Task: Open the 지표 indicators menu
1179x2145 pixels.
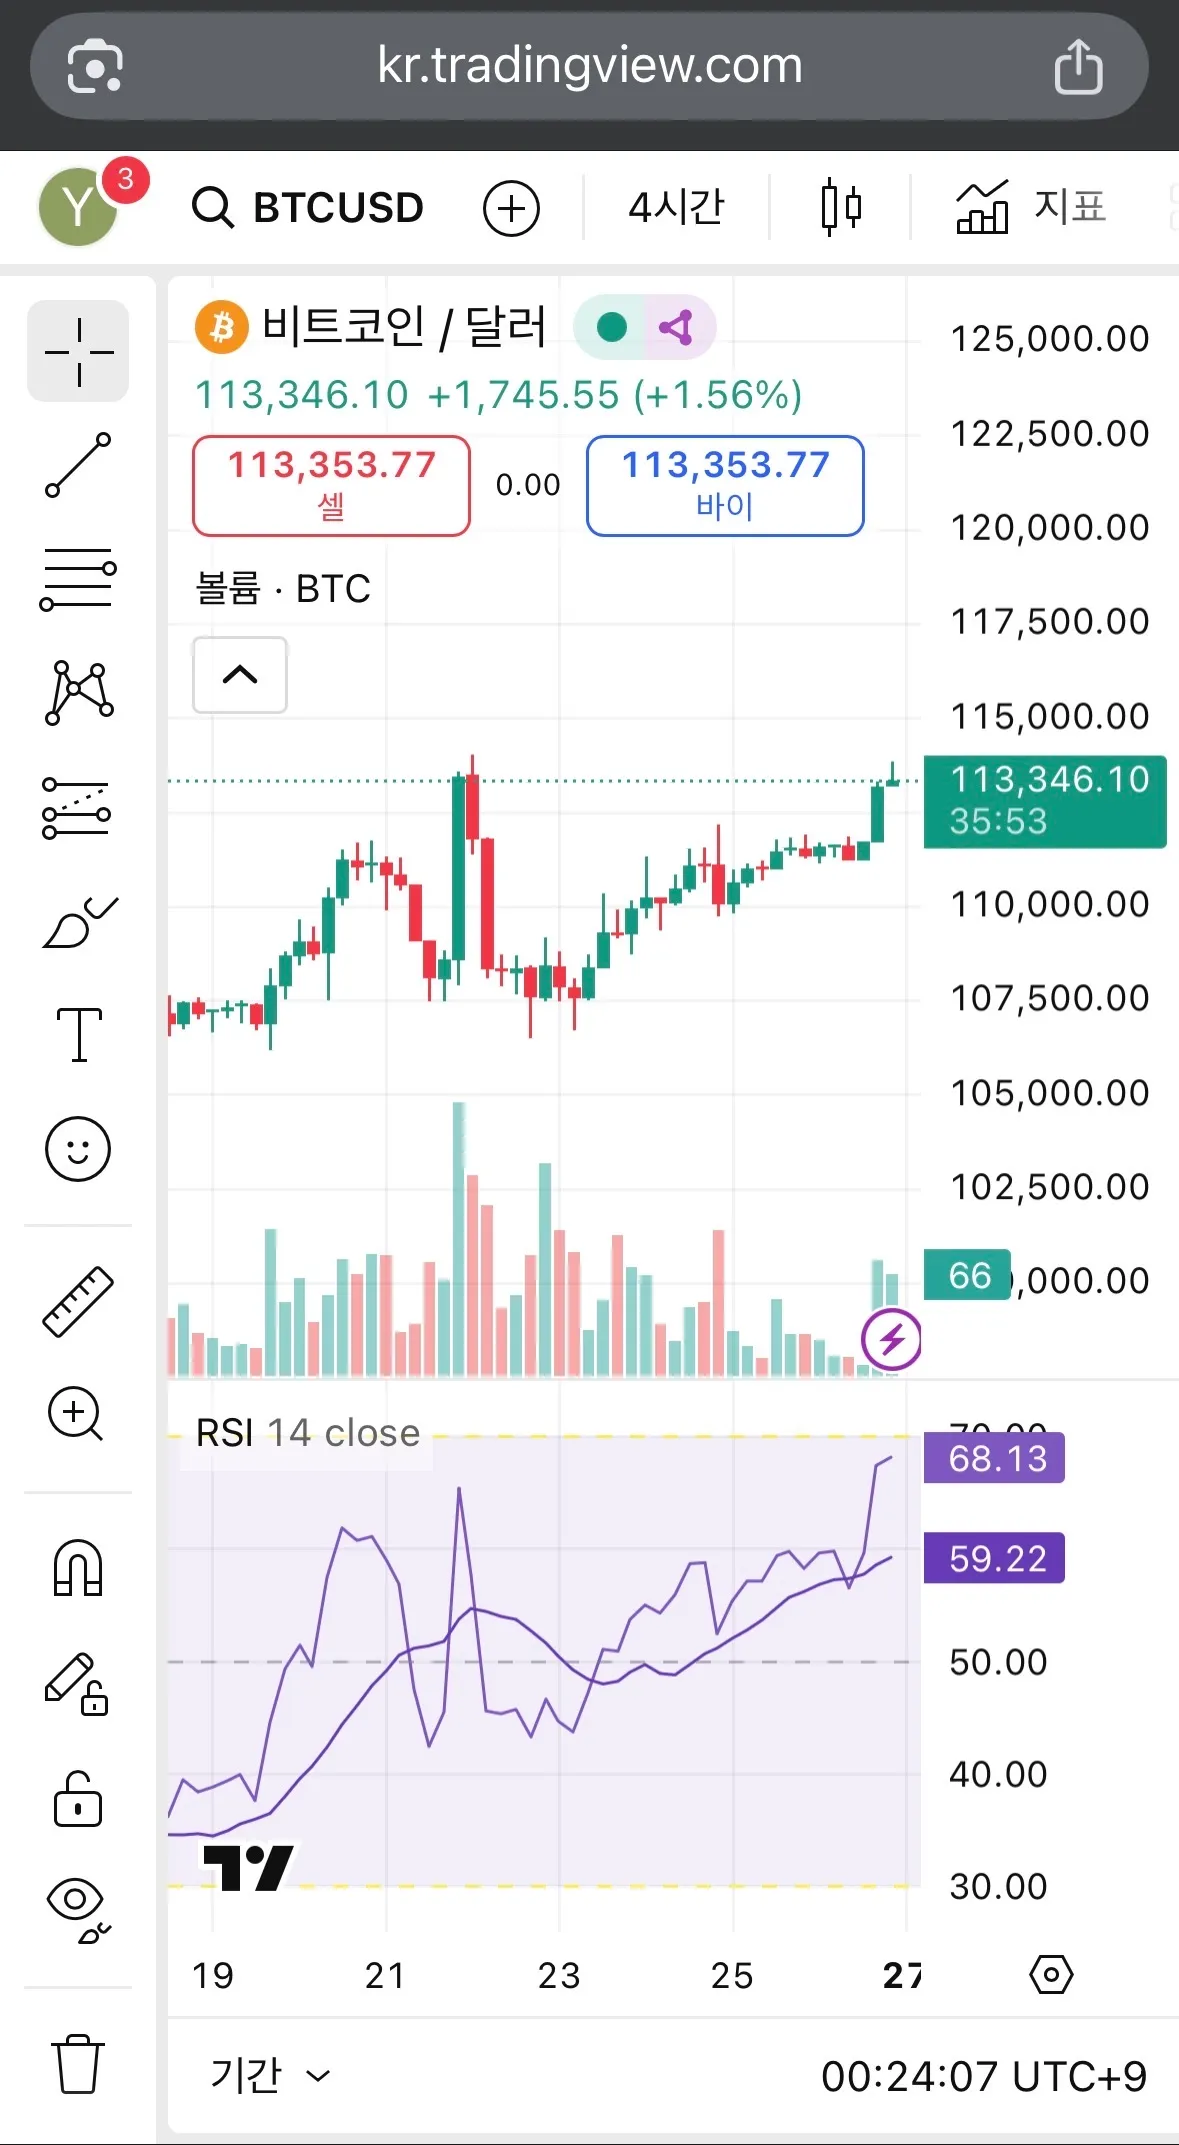Action: [x=1031, y=207]
